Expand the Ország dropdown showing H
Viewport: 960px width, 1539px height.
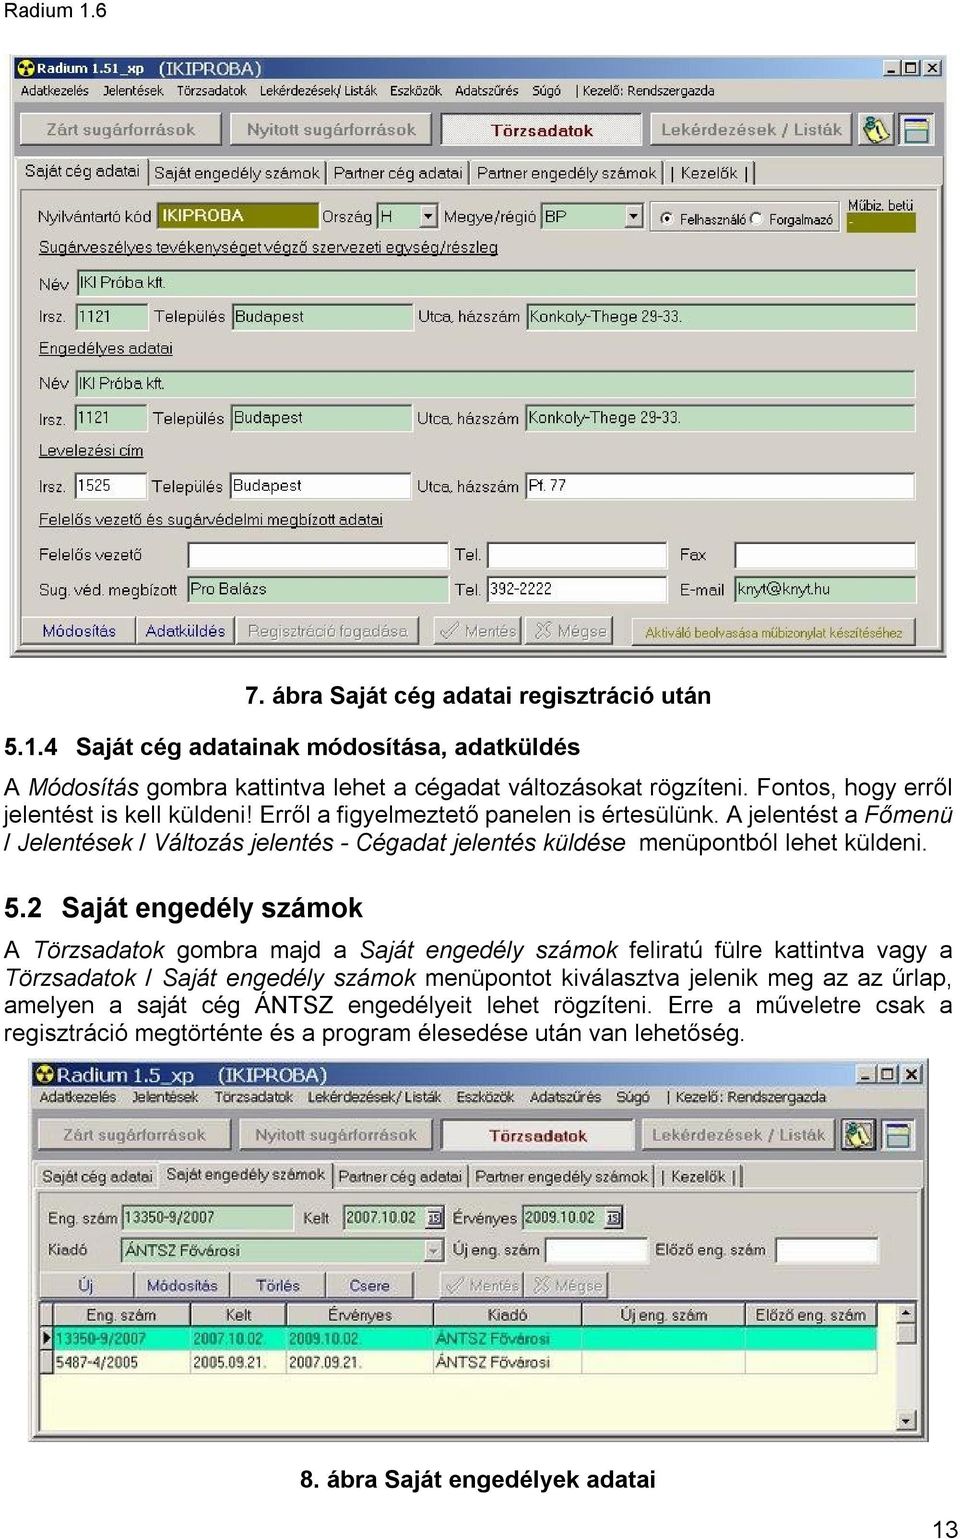coord(429,216)
